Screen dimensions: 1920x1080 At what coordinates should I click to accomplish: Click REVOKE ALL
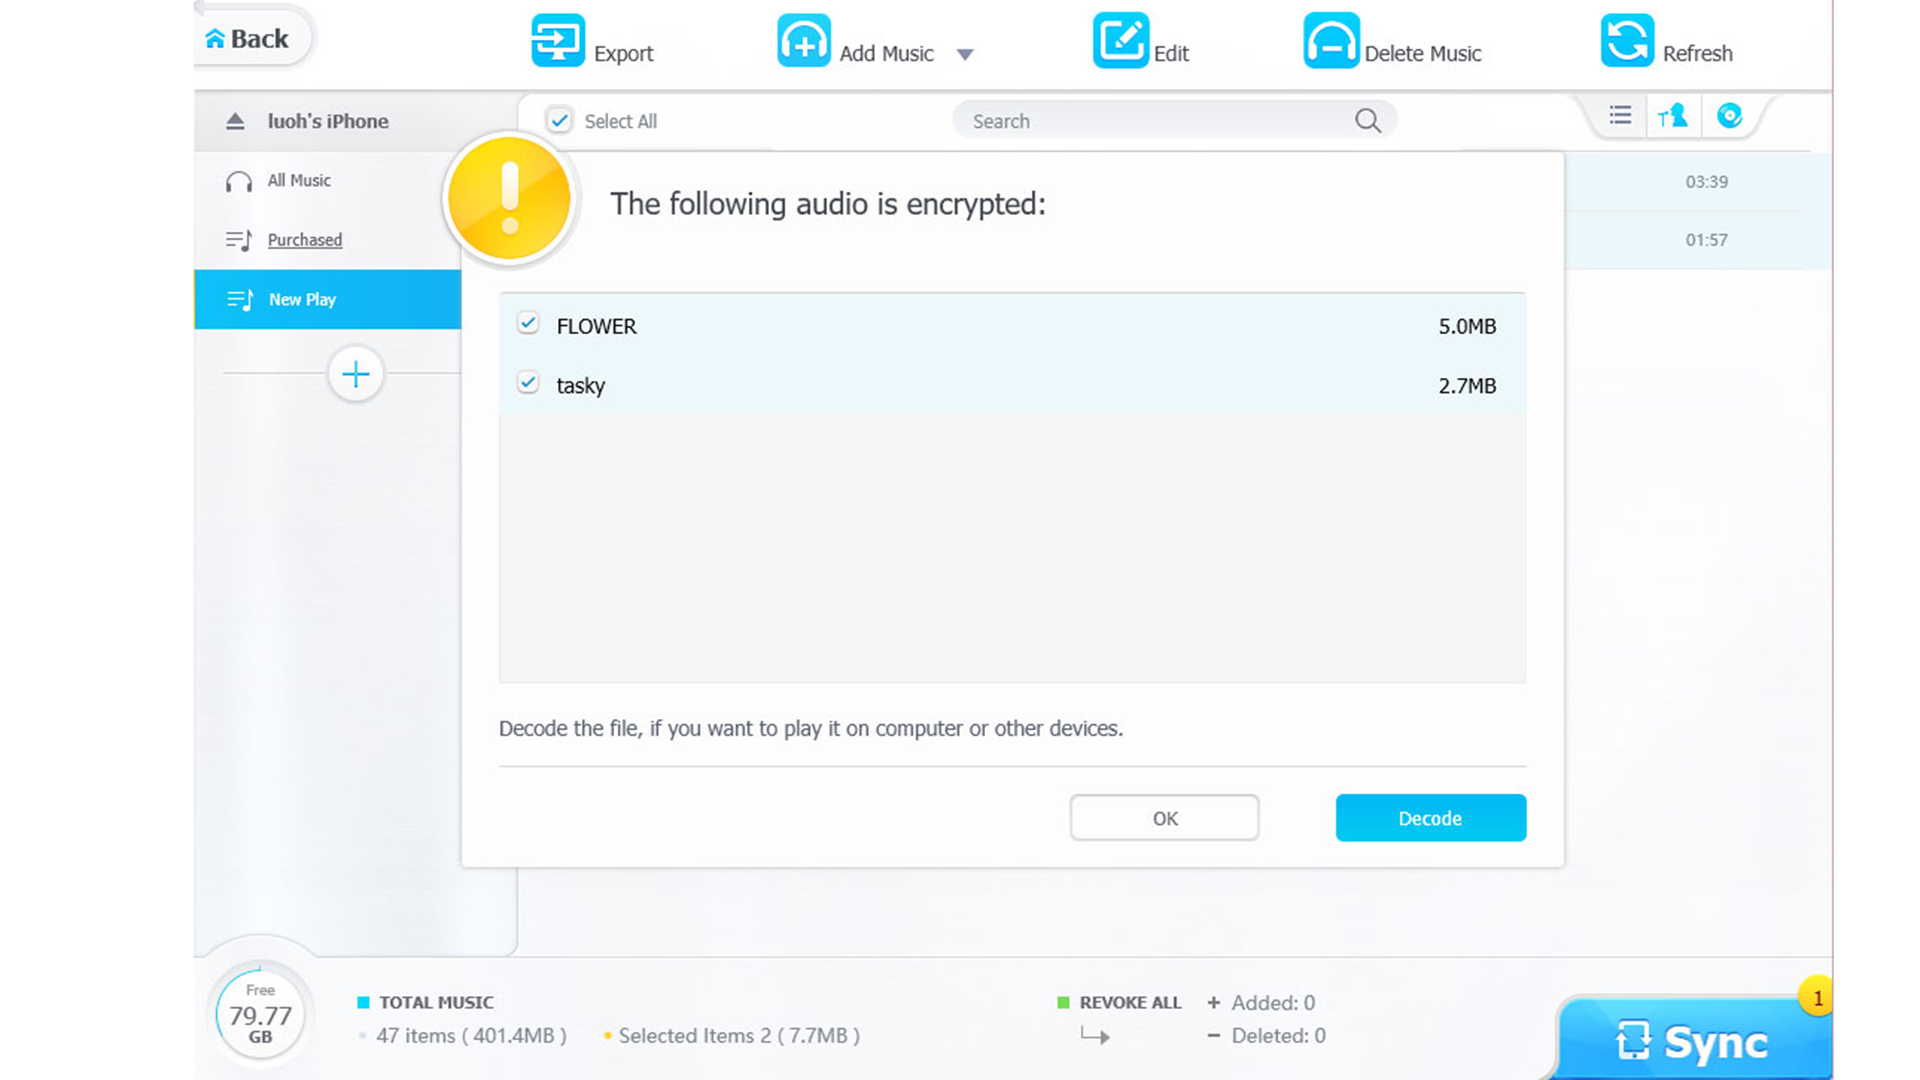tap(1130, 1002)
